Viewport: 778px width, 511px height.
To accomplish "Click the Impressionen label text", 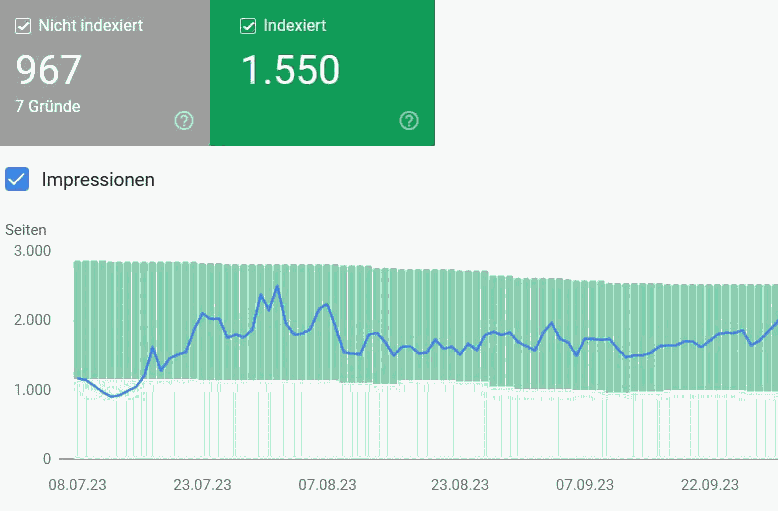I will (98, 180).
